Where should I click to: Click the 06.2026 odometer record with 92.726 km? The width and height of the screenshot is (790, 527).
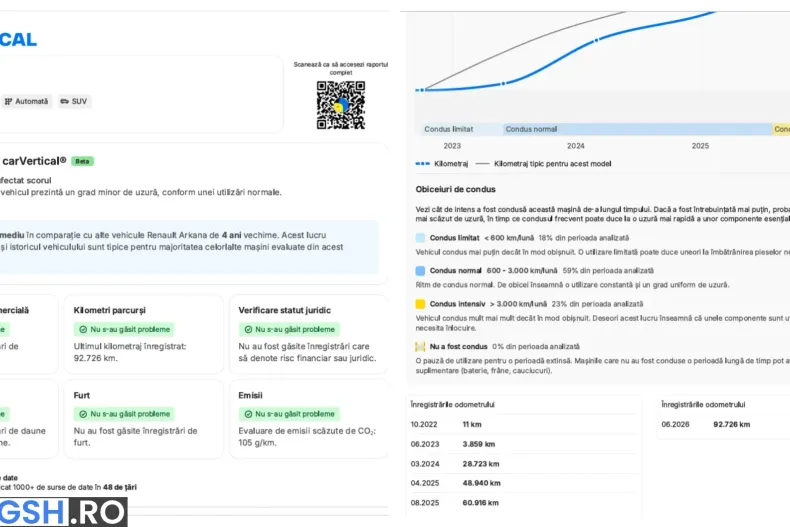(706, 424)
